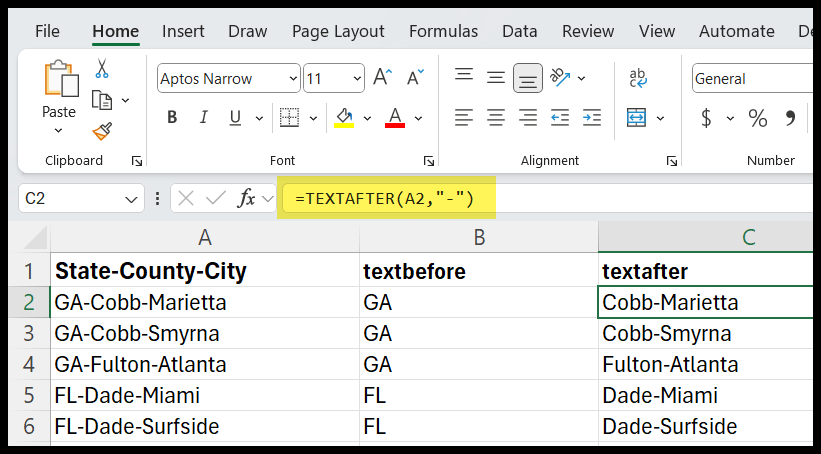Select column B header
Viewport: 821px width, 454px height.
point(479,237)
